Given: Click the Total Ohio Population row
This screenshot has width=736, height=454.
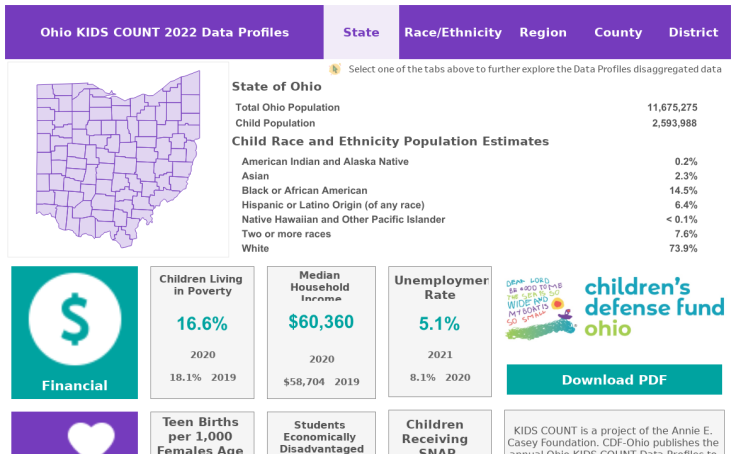Looking at the screenshot, I should [x=465, y=107].
